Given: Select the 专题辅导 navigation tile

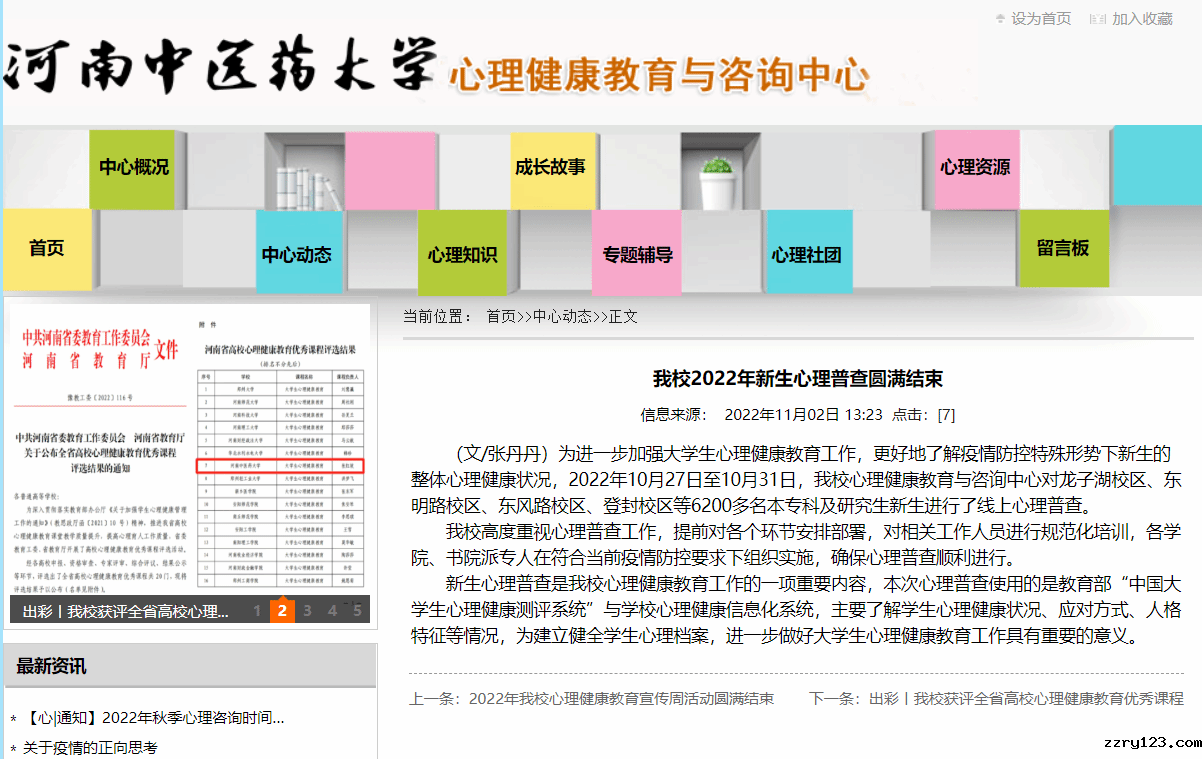Looking at the screenshot, I should [x=636, y=255].
